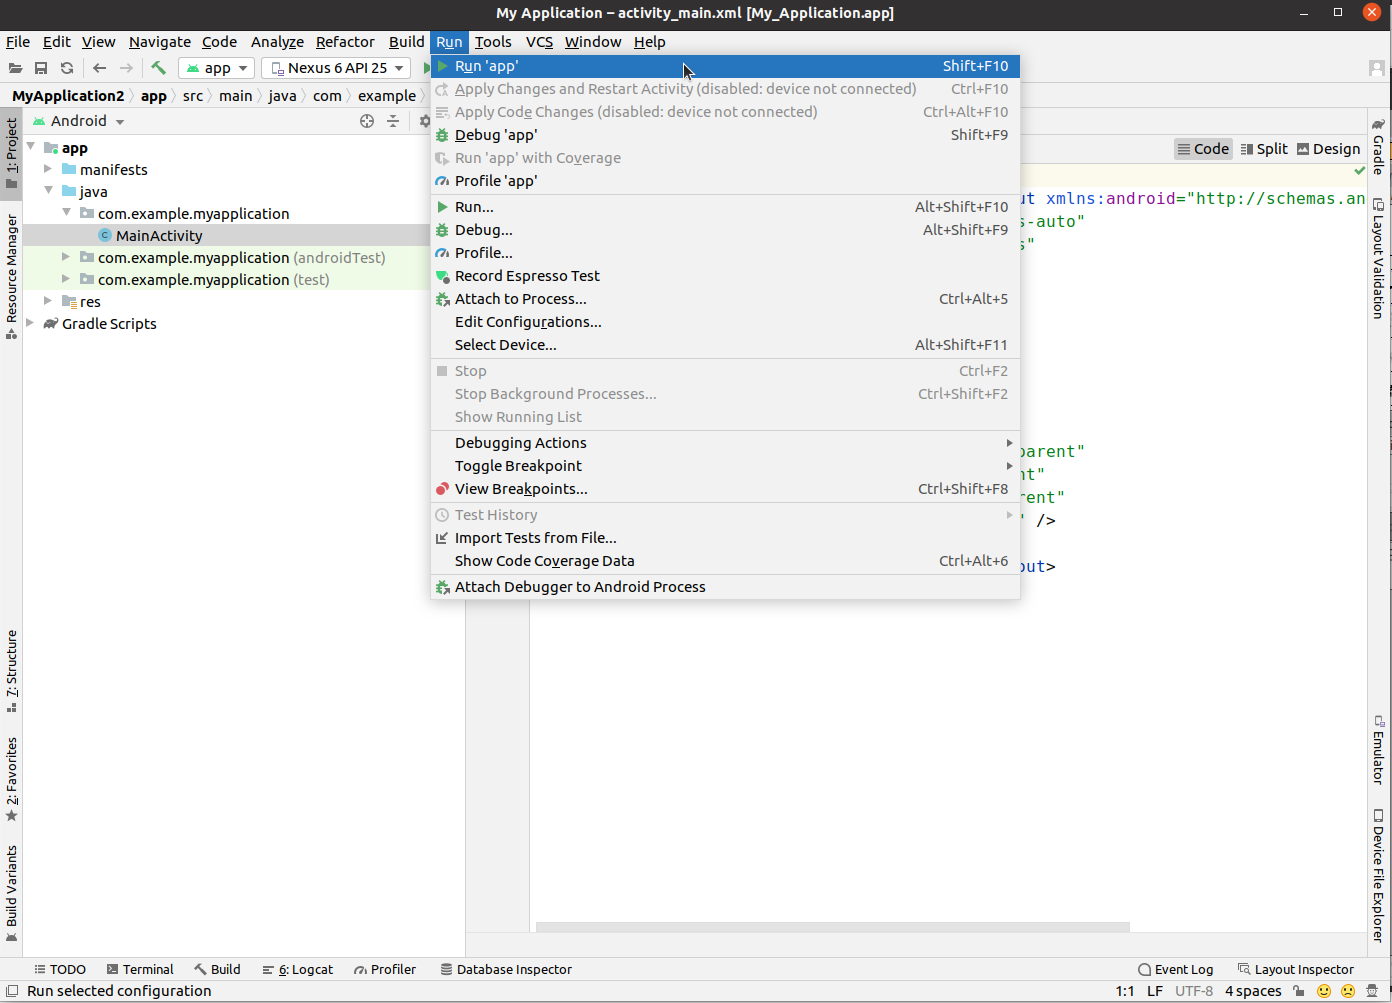Expand the com.example.myapplication (test) package
The width and height of the screenshot is (1392, 1003).
tap(66, 279)
